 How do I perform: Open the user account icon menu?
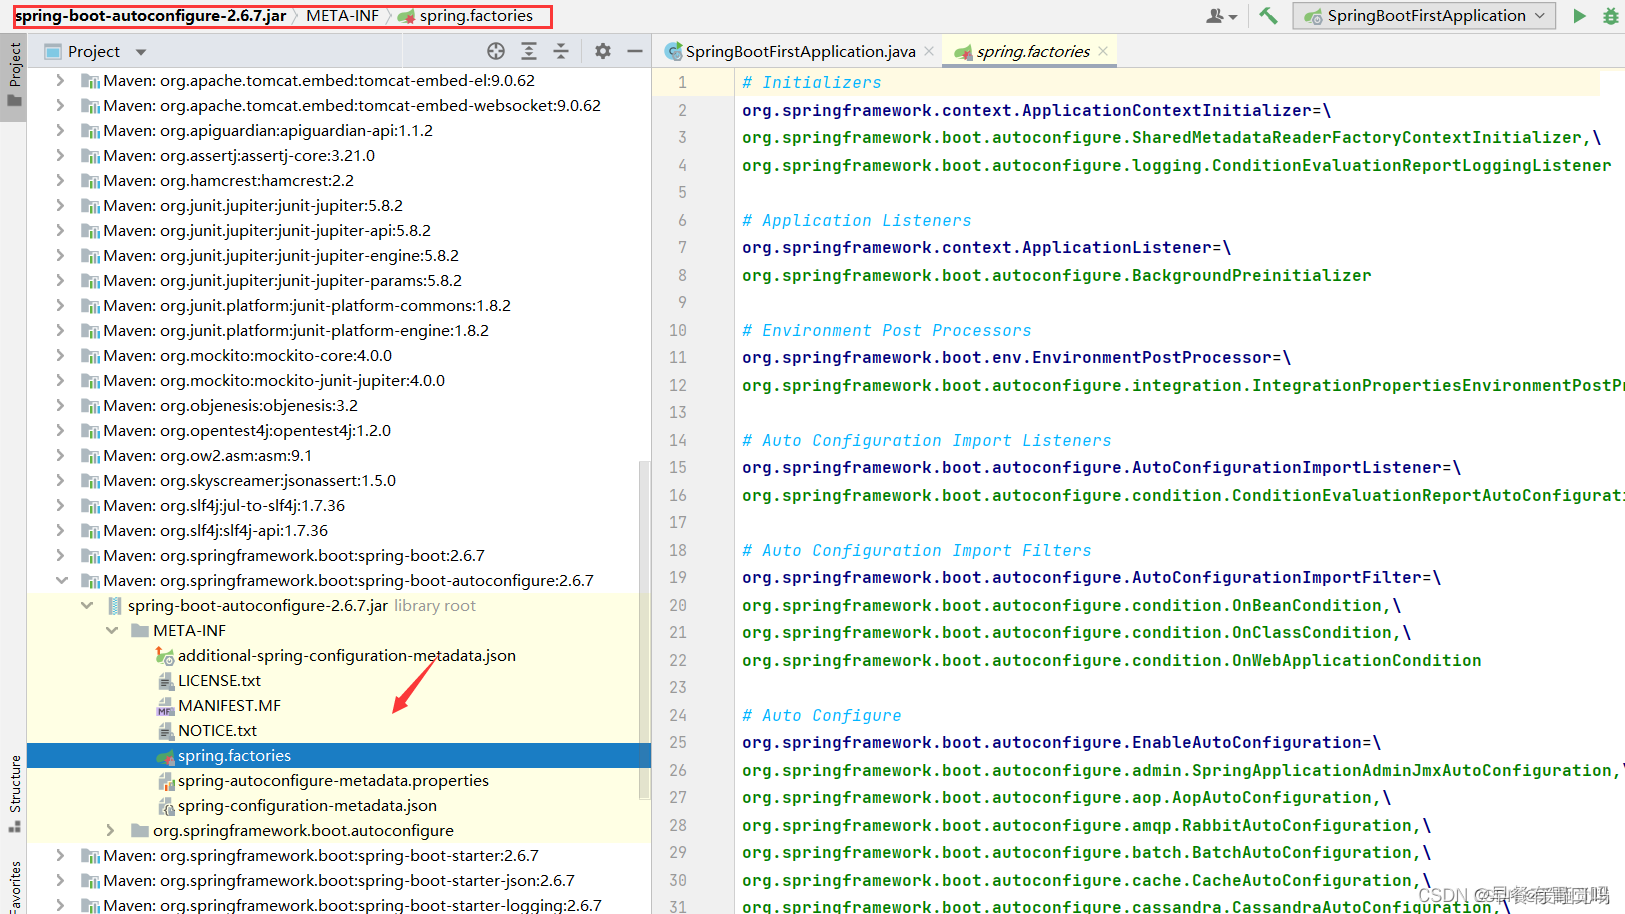tap(1221, 16)
